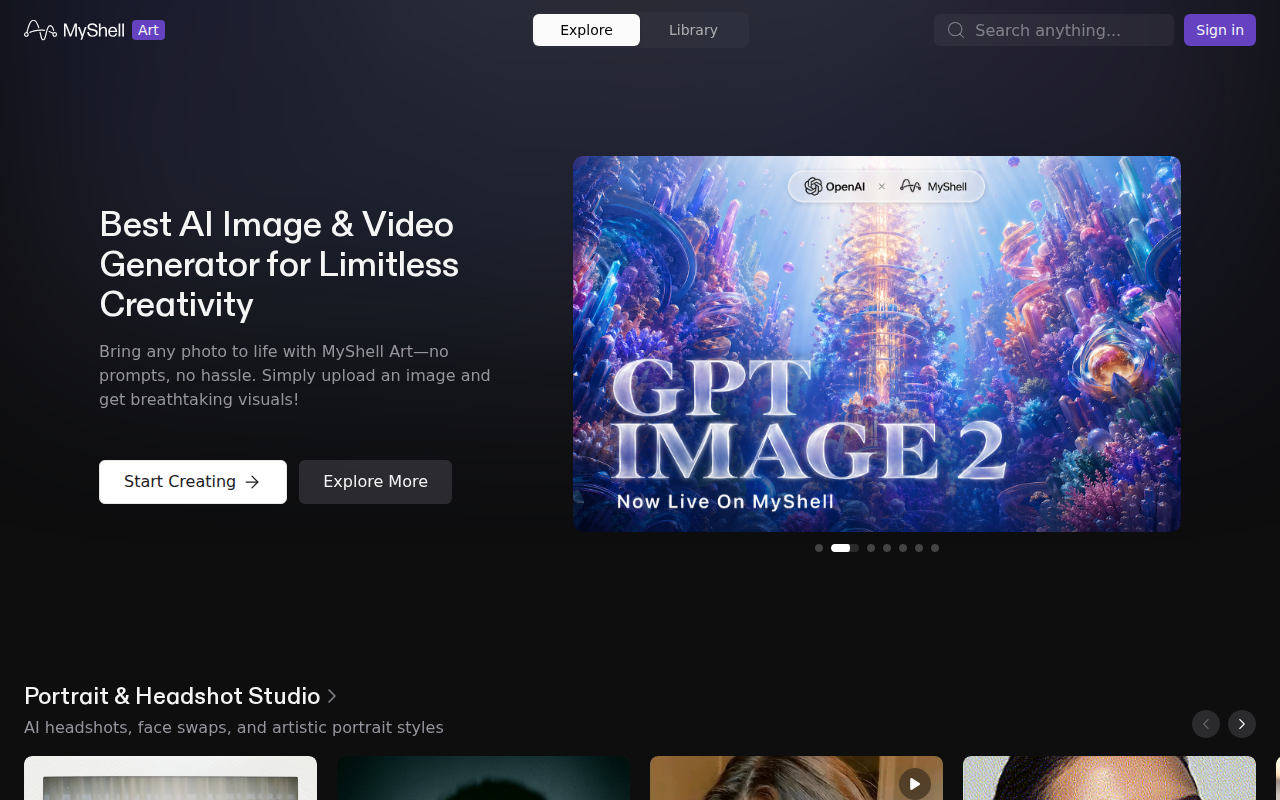This screenshot has height=800, width=1280.
Task: Open the GPT Image 2 banner
Action: [x=877, y=344]
